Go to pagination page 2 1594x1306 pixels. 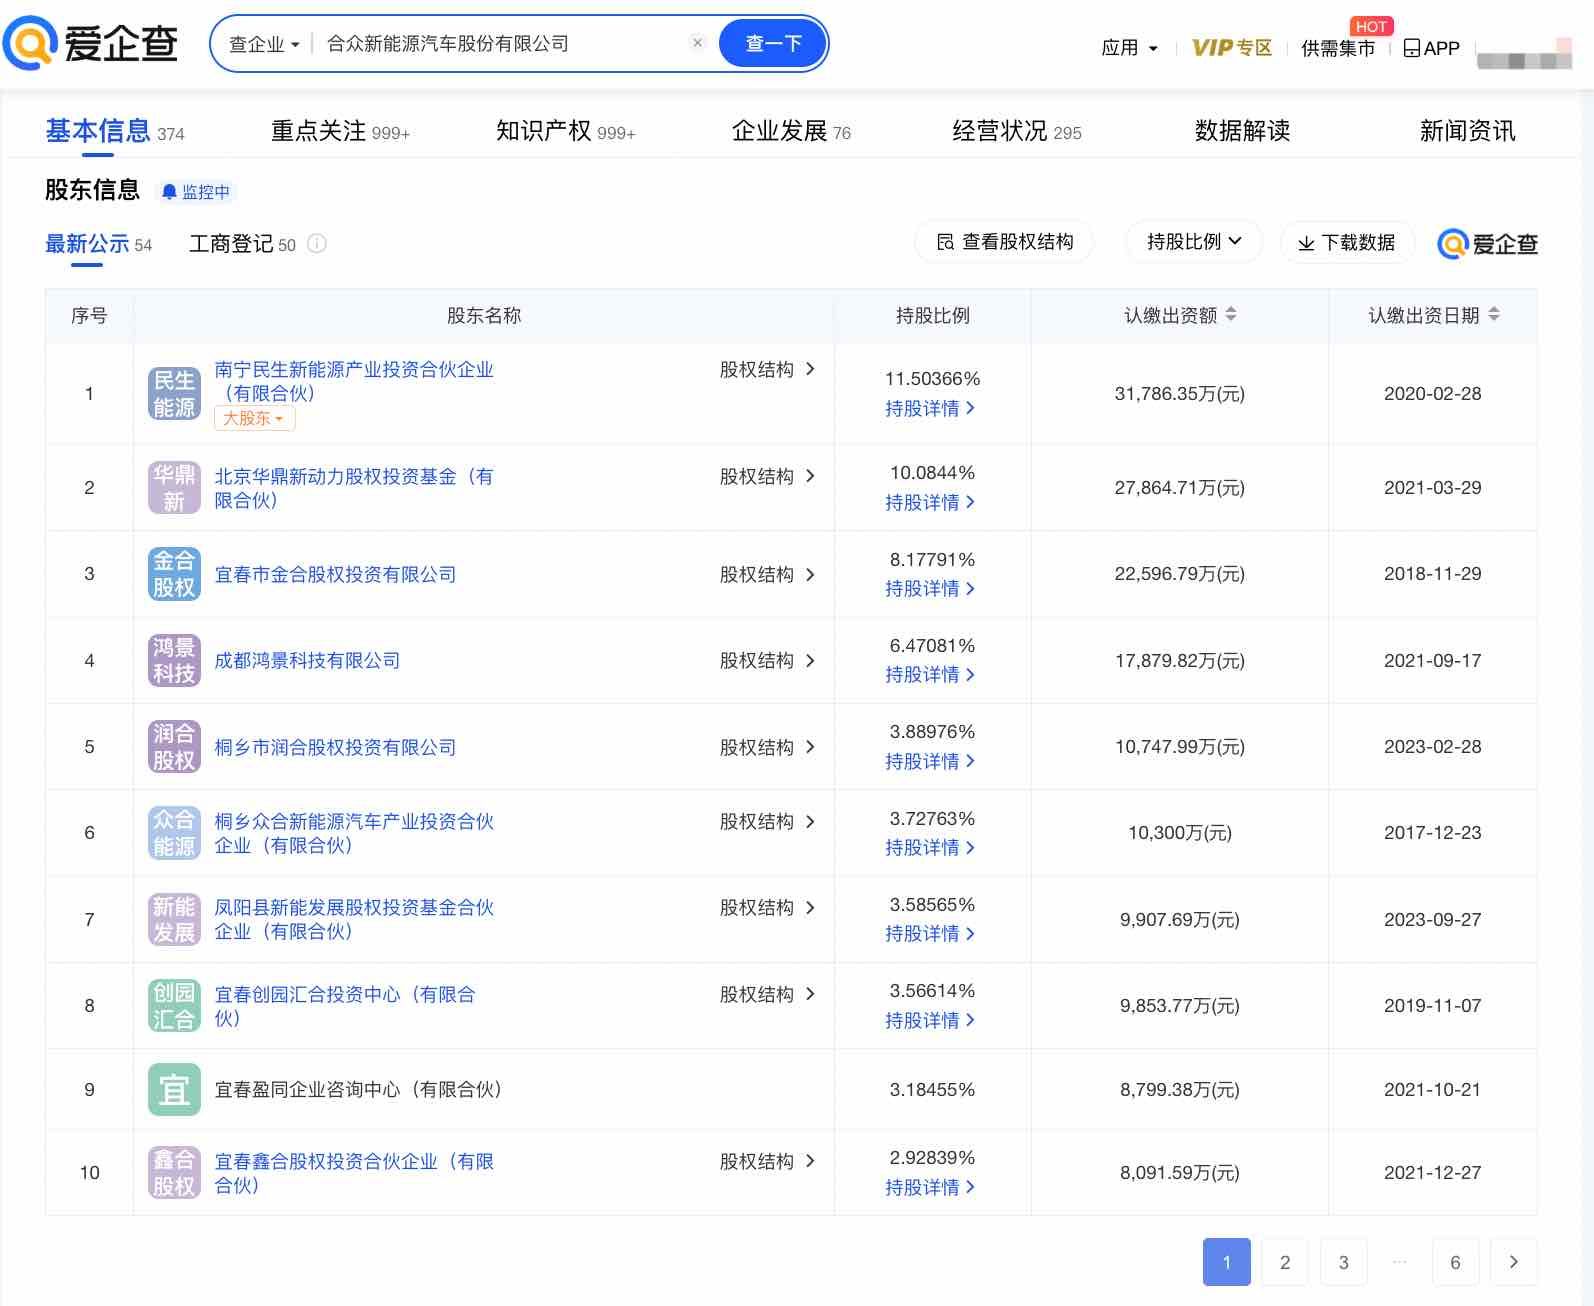tap(1285, 1262)
